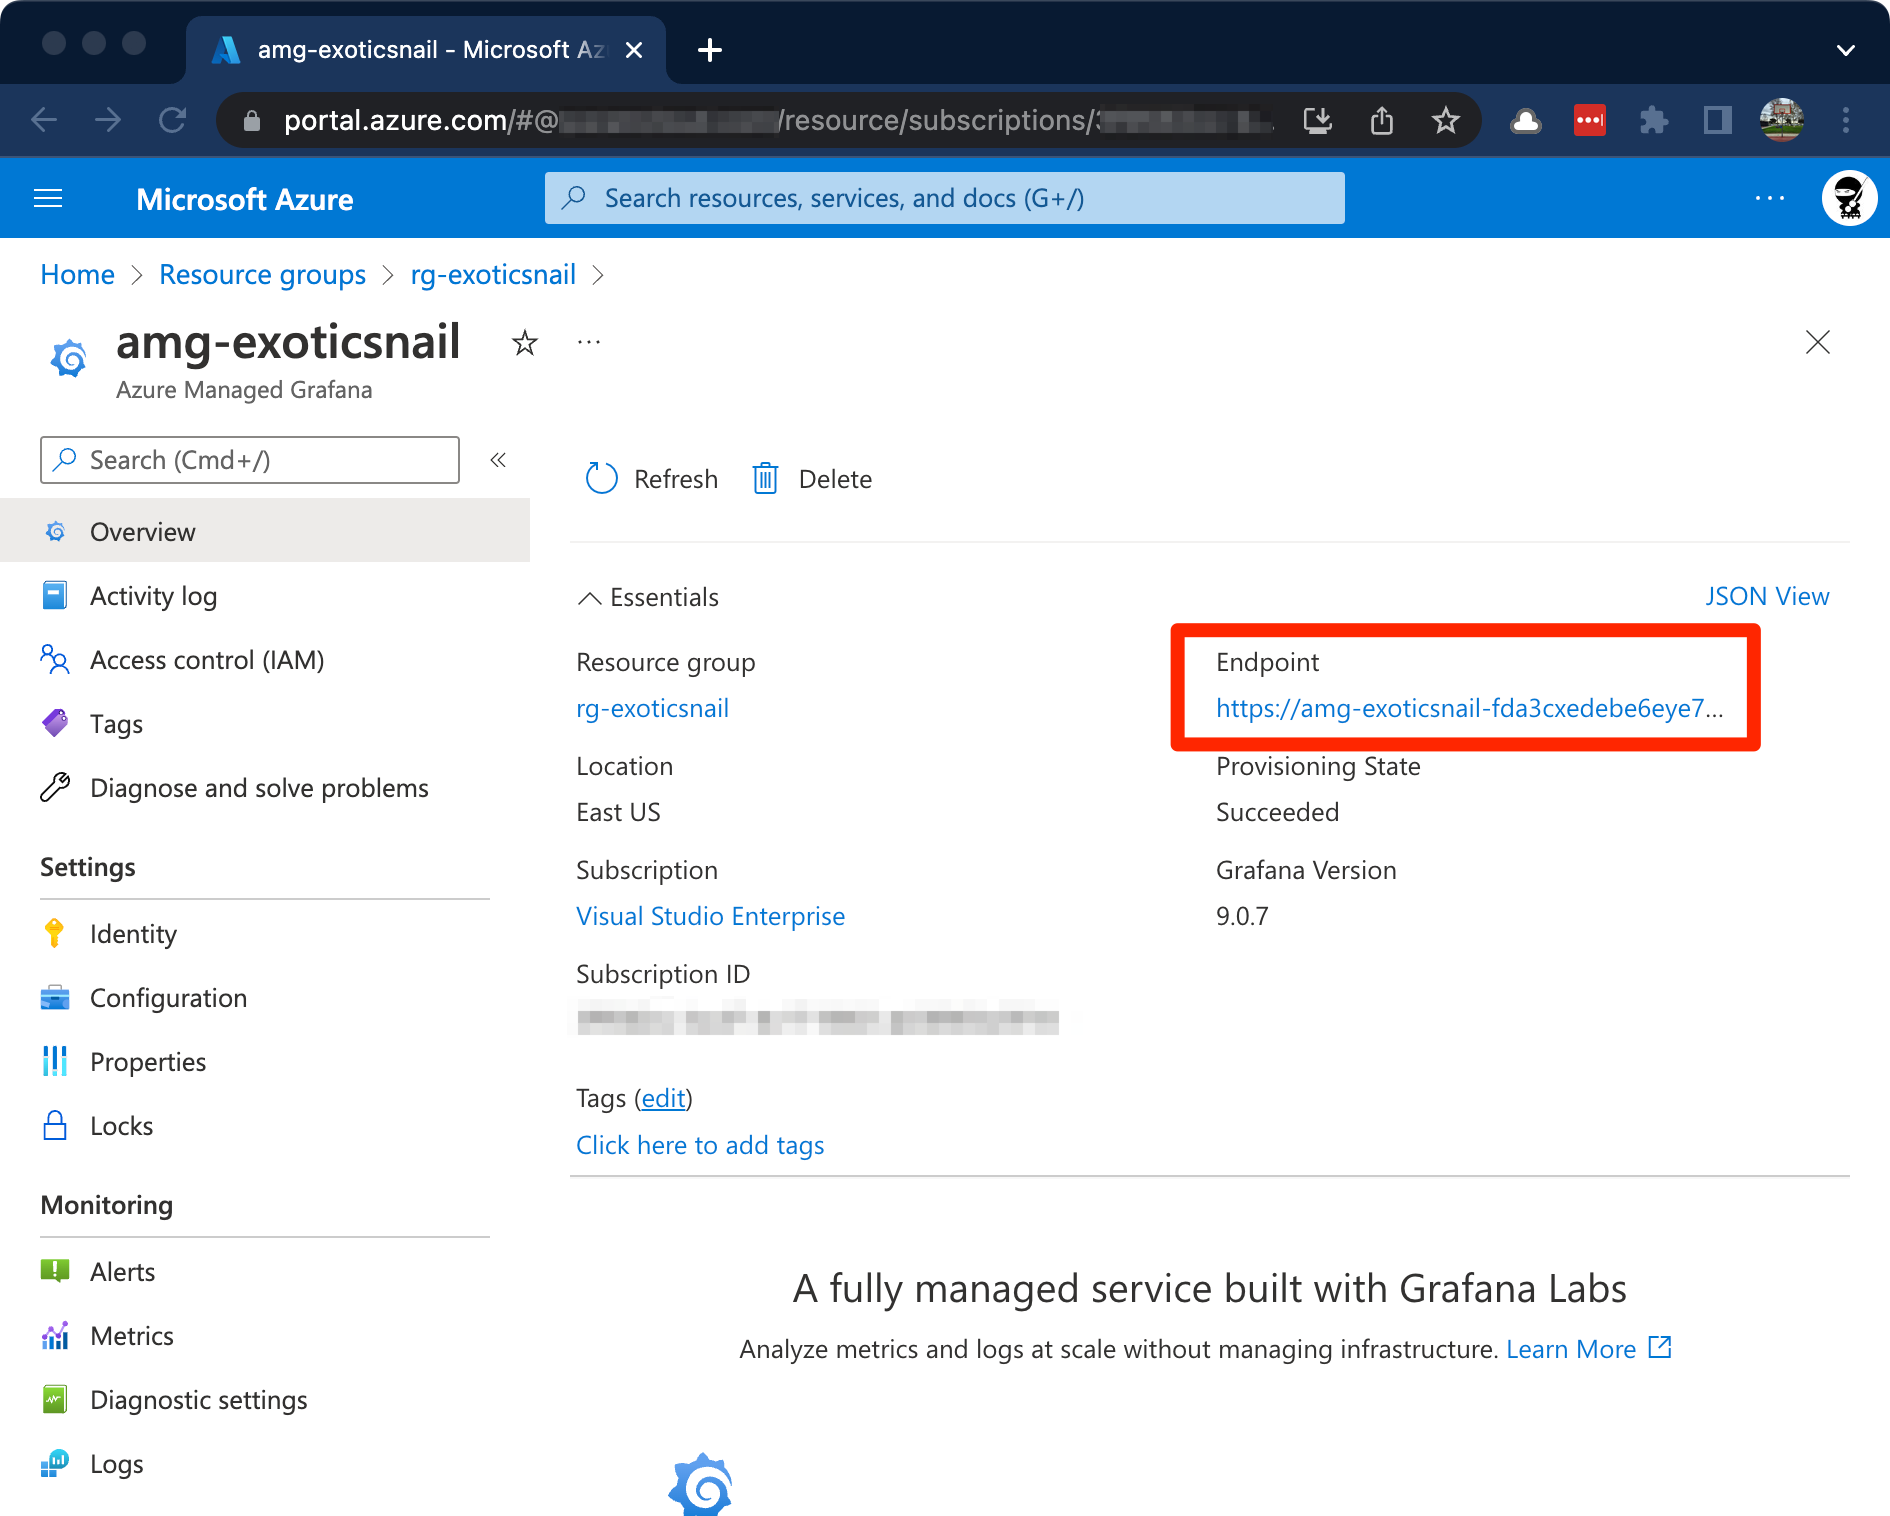Open more options ellipsis beside resource title
The height and width of the screenshot is (1516, 1890).
[x=589, y=343]
